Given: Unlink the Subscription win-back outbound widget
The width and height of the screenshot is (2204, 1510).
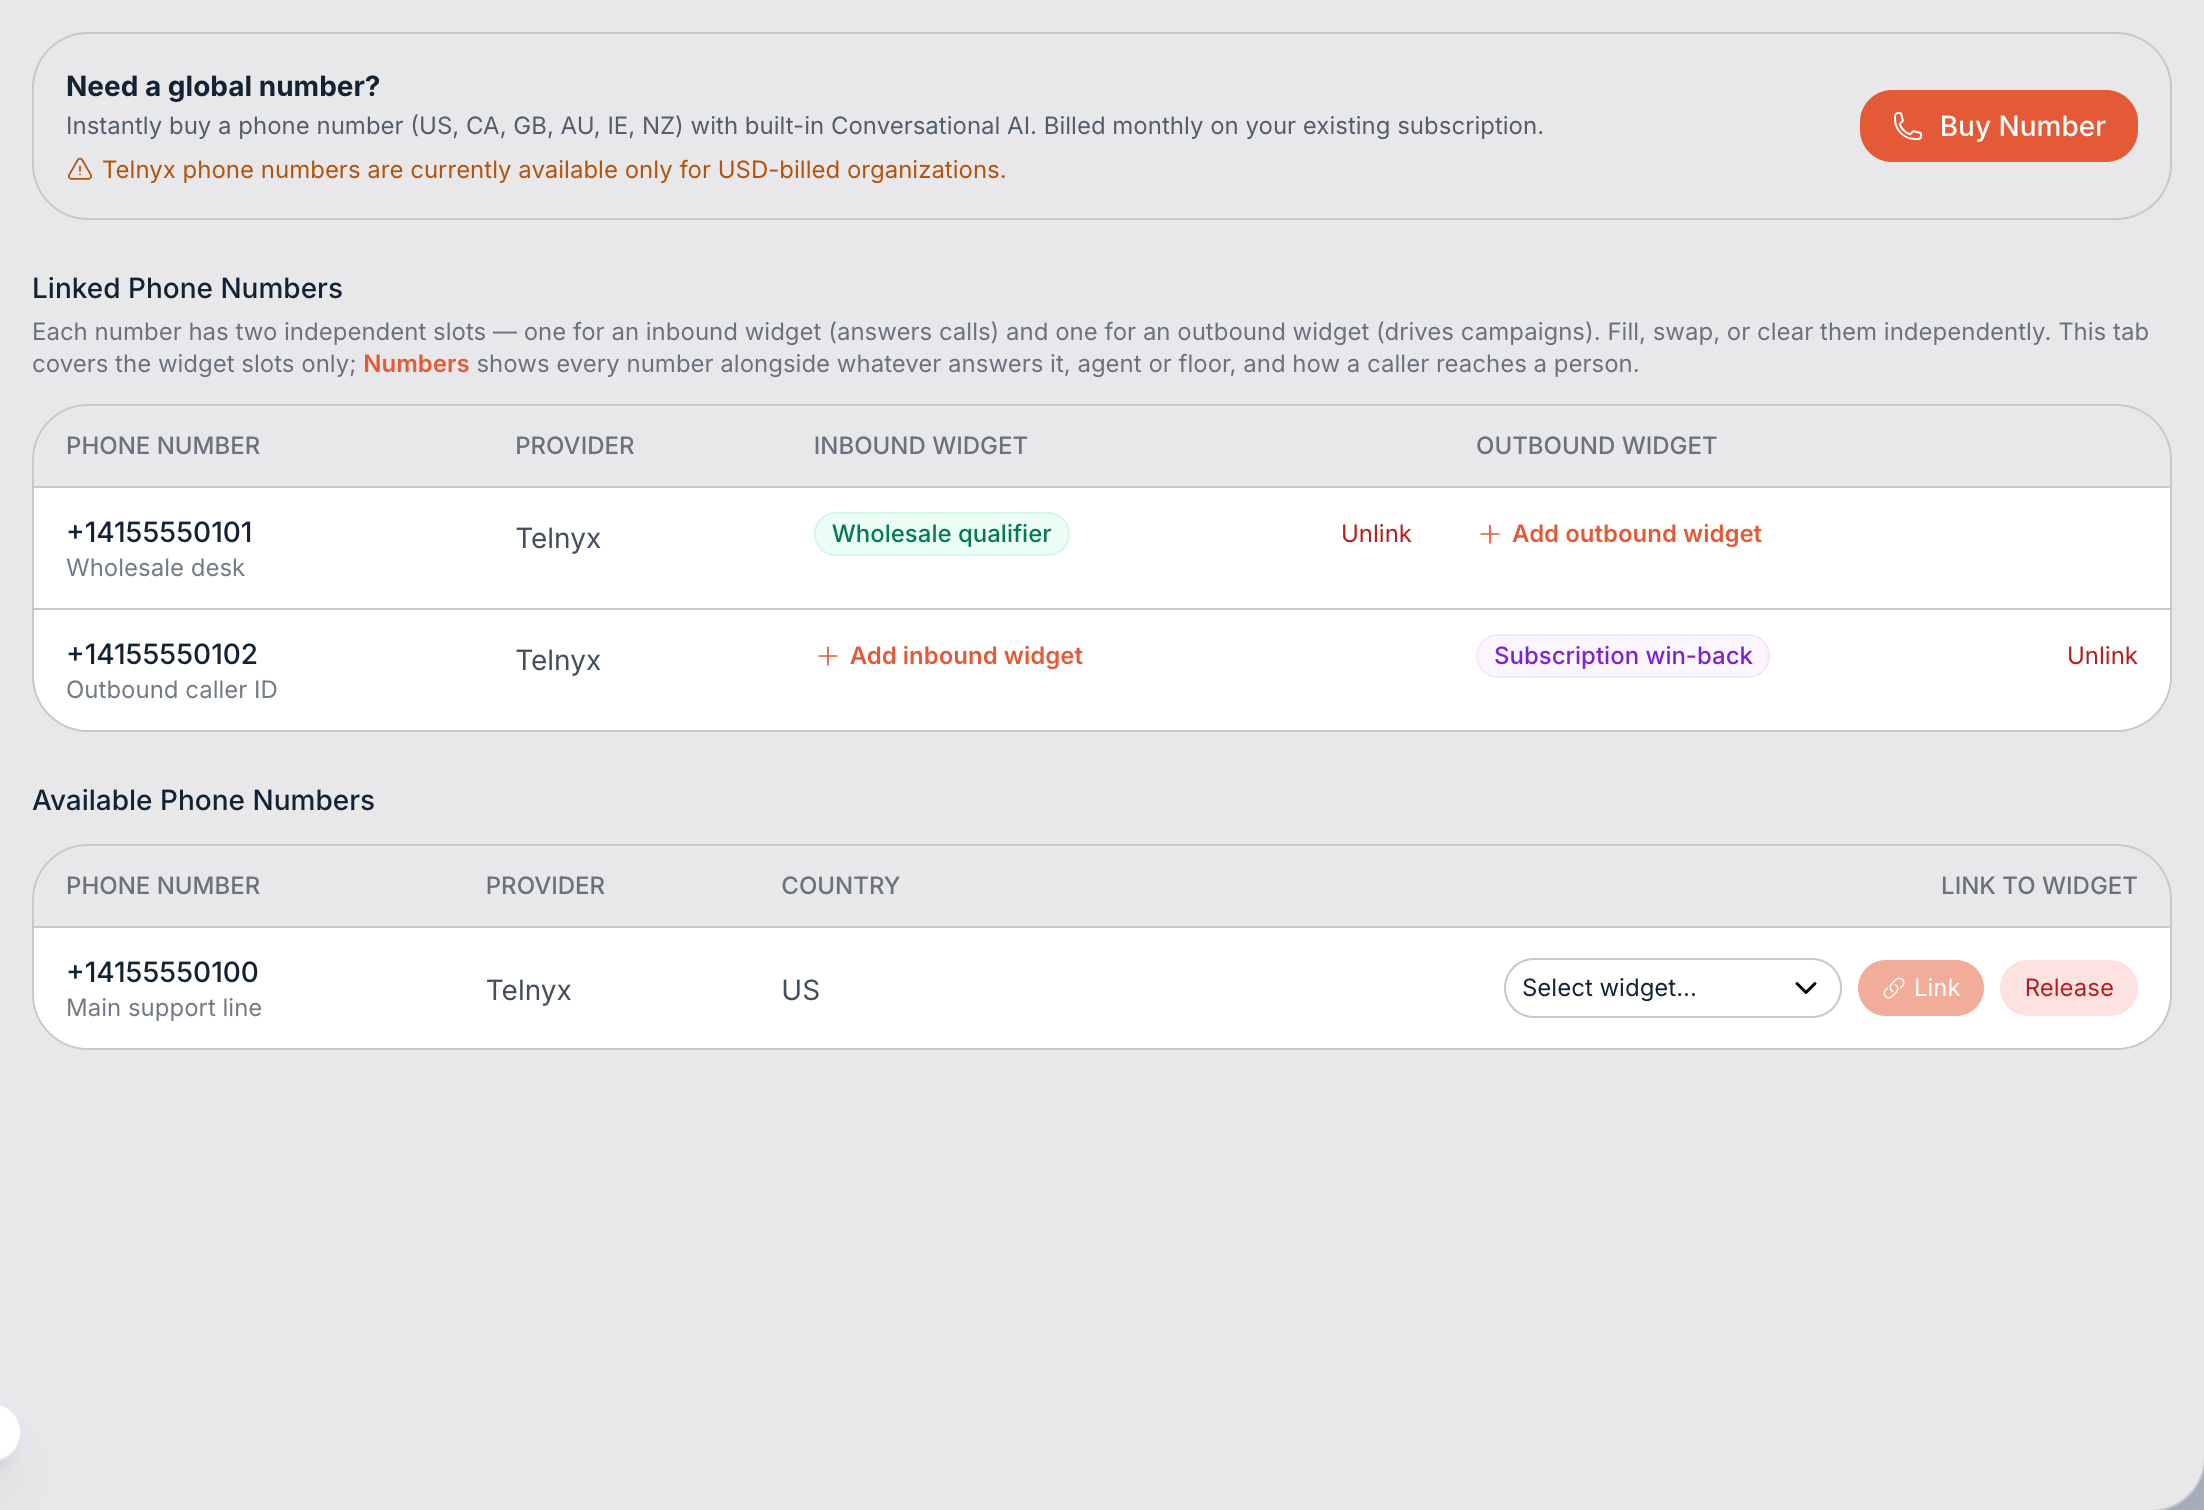Looking at the screenshot, I should coord(2102,656).
